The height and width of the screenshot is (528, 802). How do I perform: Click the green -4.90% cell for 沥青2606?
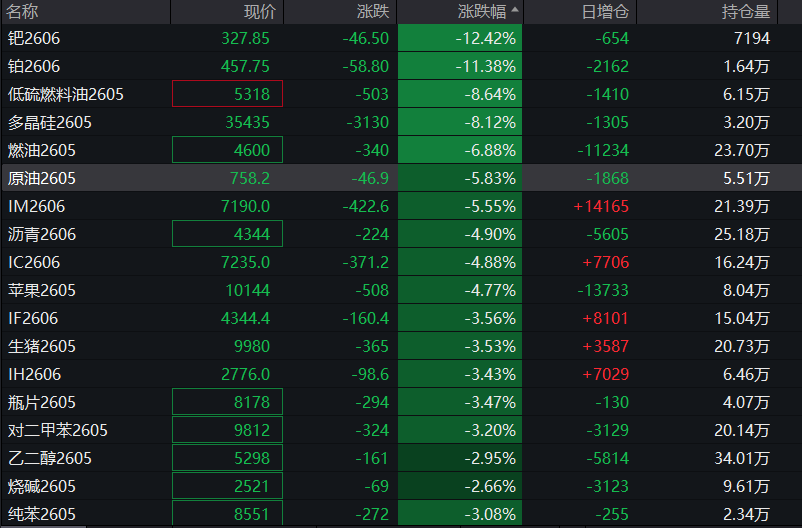460,234
